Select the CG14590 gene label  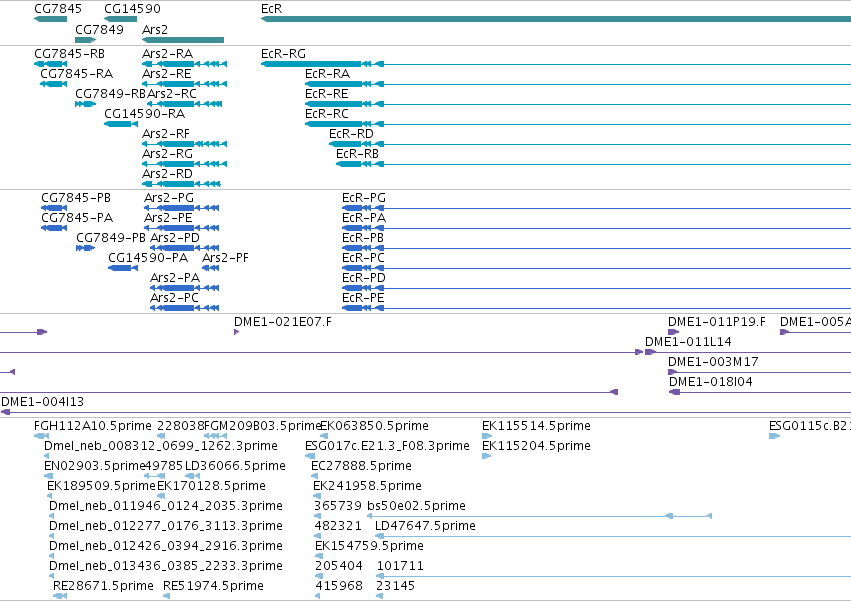click(x=132, y=9)
